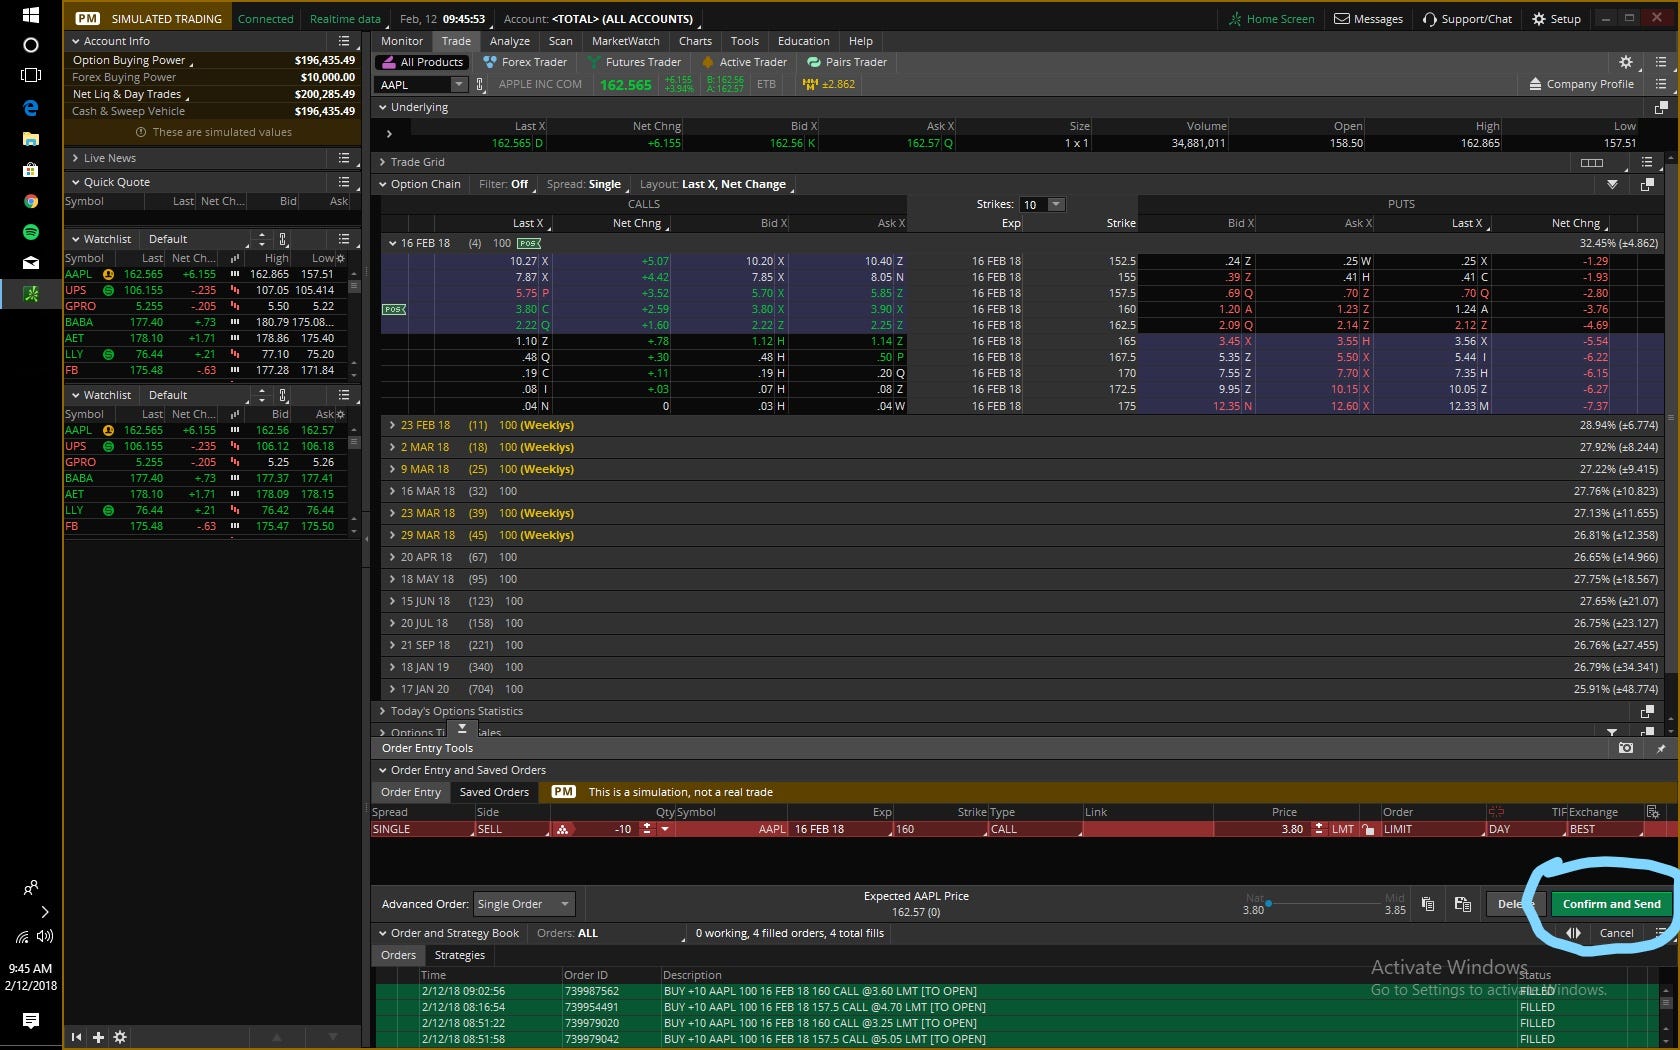The width and height of the screenshot is (1680, 1050).
Task: Collapse the Account Info section
Action: [x=76, y=41]
